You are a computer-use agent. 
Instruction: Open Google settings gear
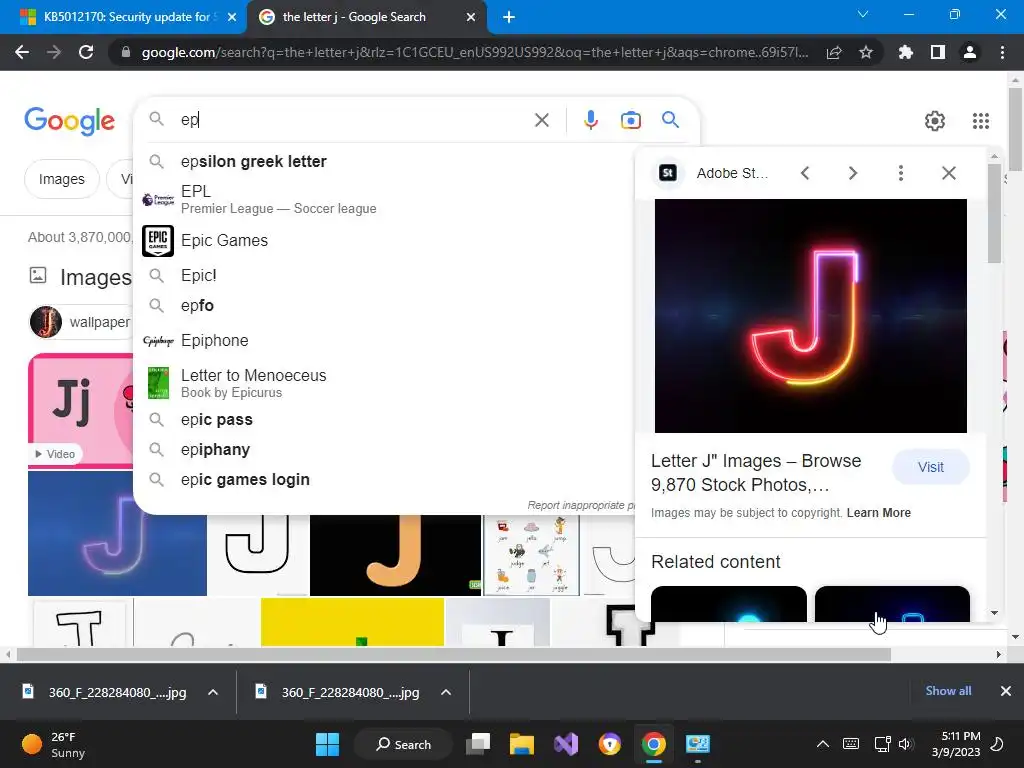[x=935, y=121]
